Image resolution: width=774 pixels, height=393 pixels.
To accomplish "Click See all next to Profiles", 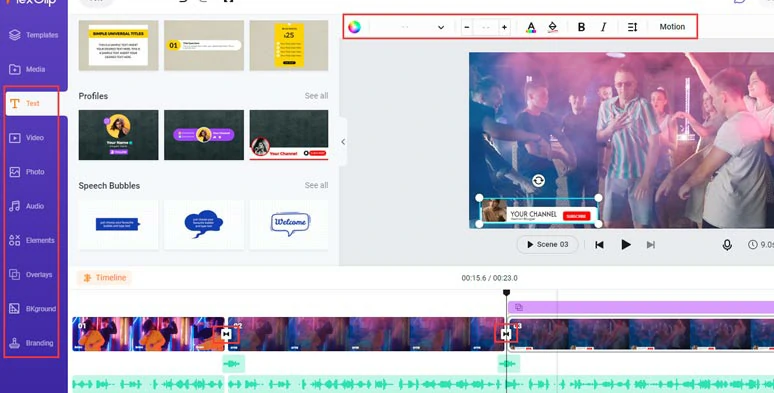I will pyautogui.click(x=316, y=96).
